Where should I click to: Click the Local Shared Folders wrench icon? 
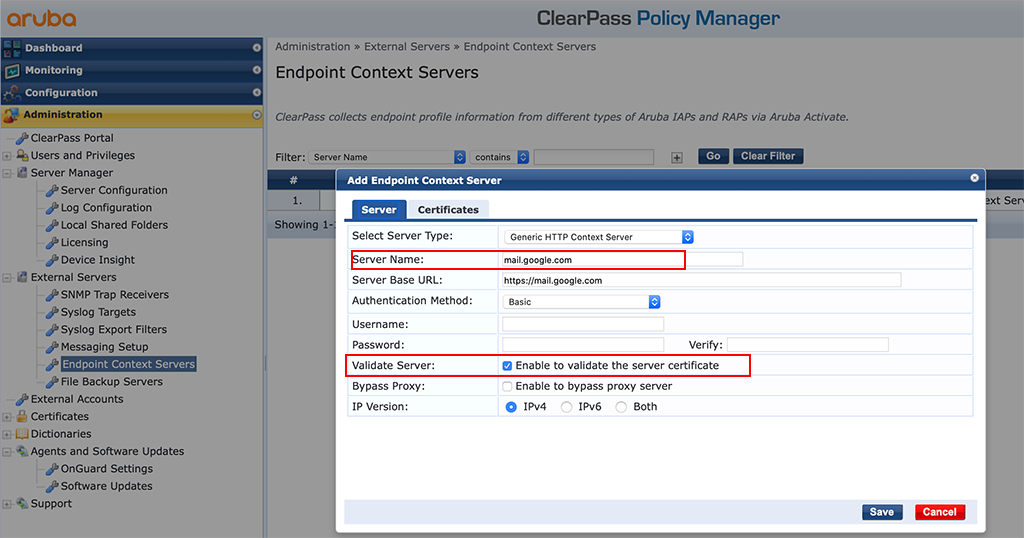point(52,225)
